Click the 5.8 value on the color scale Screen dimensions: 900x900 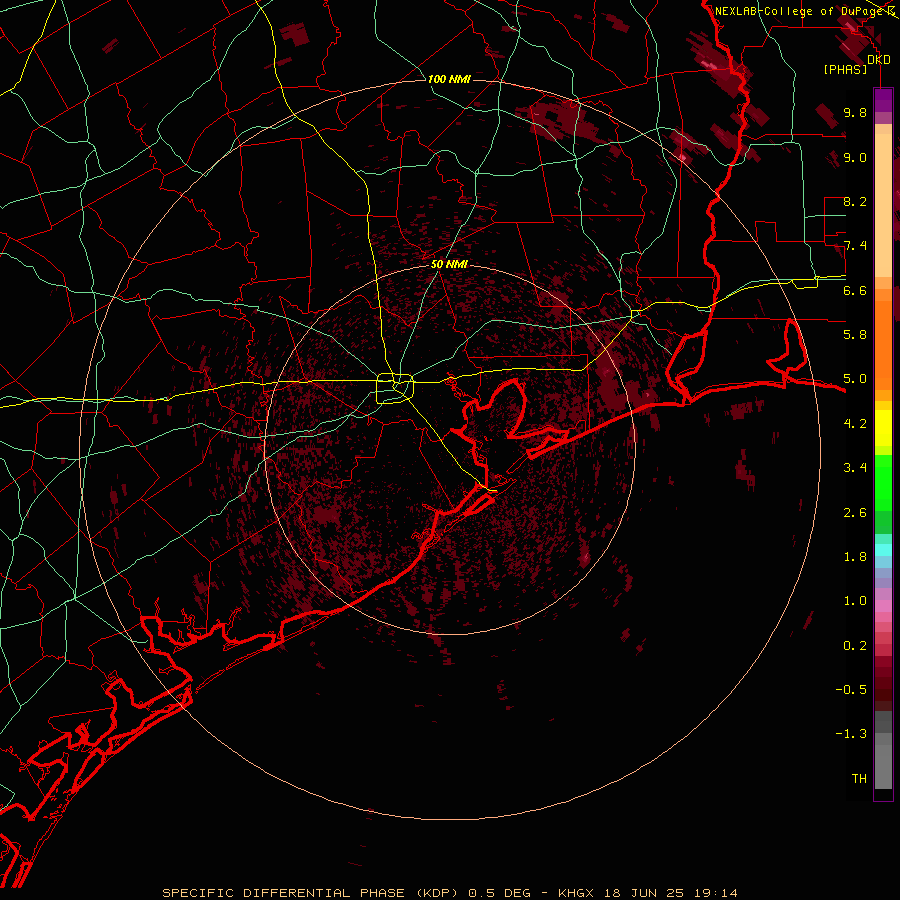coord(855,335)
